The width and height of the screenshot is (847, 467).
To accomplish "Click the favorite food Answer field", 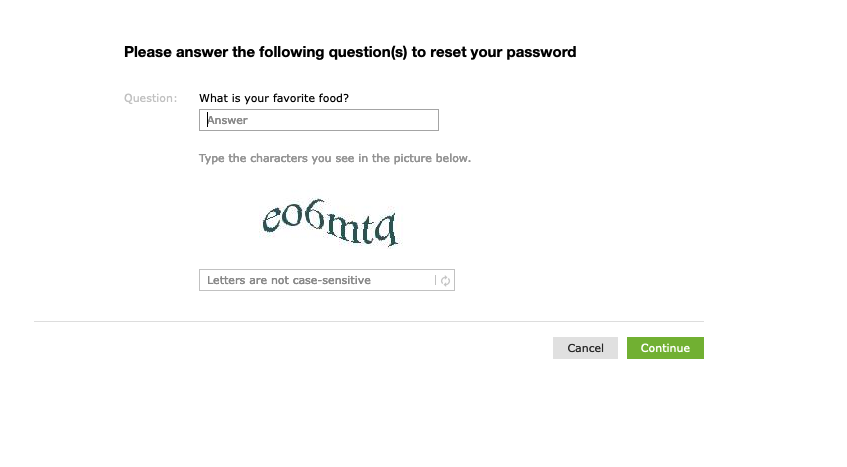I will [318, 120].
